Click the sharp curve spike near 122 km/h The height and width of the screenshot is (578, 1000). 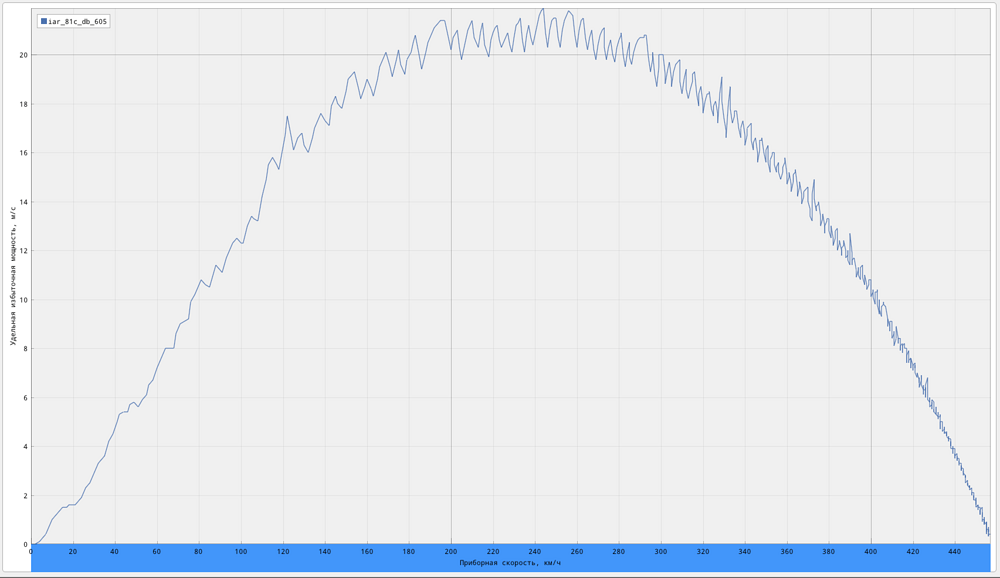pos(287,117)
